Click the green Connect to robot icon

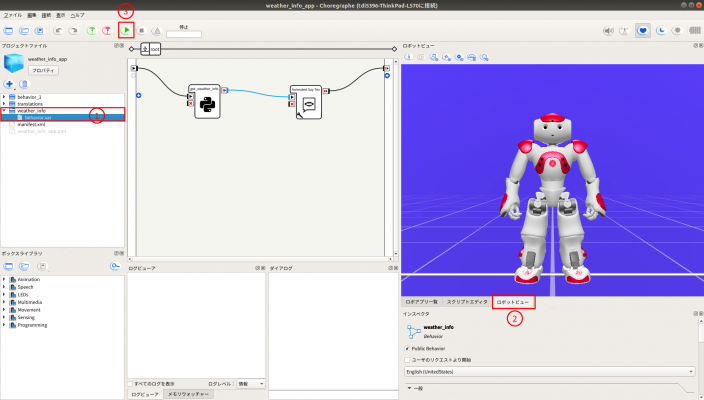click(x=92, y=31)
